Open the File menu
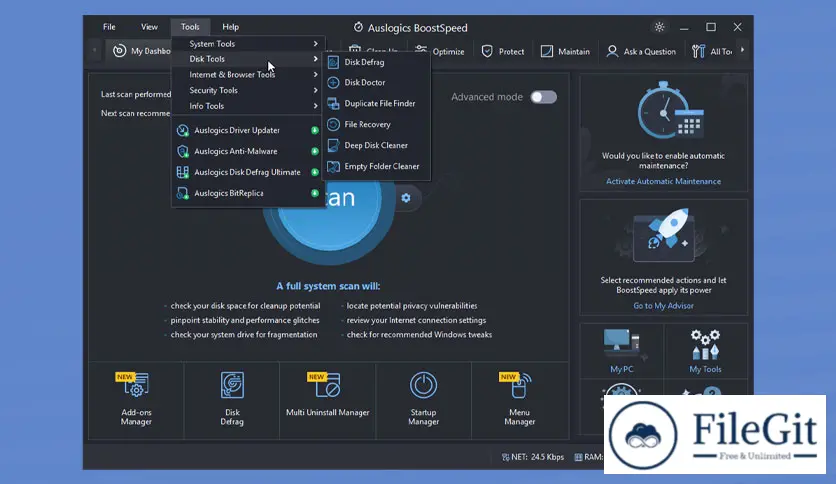836x484 pixels. [x=109, y=27]
